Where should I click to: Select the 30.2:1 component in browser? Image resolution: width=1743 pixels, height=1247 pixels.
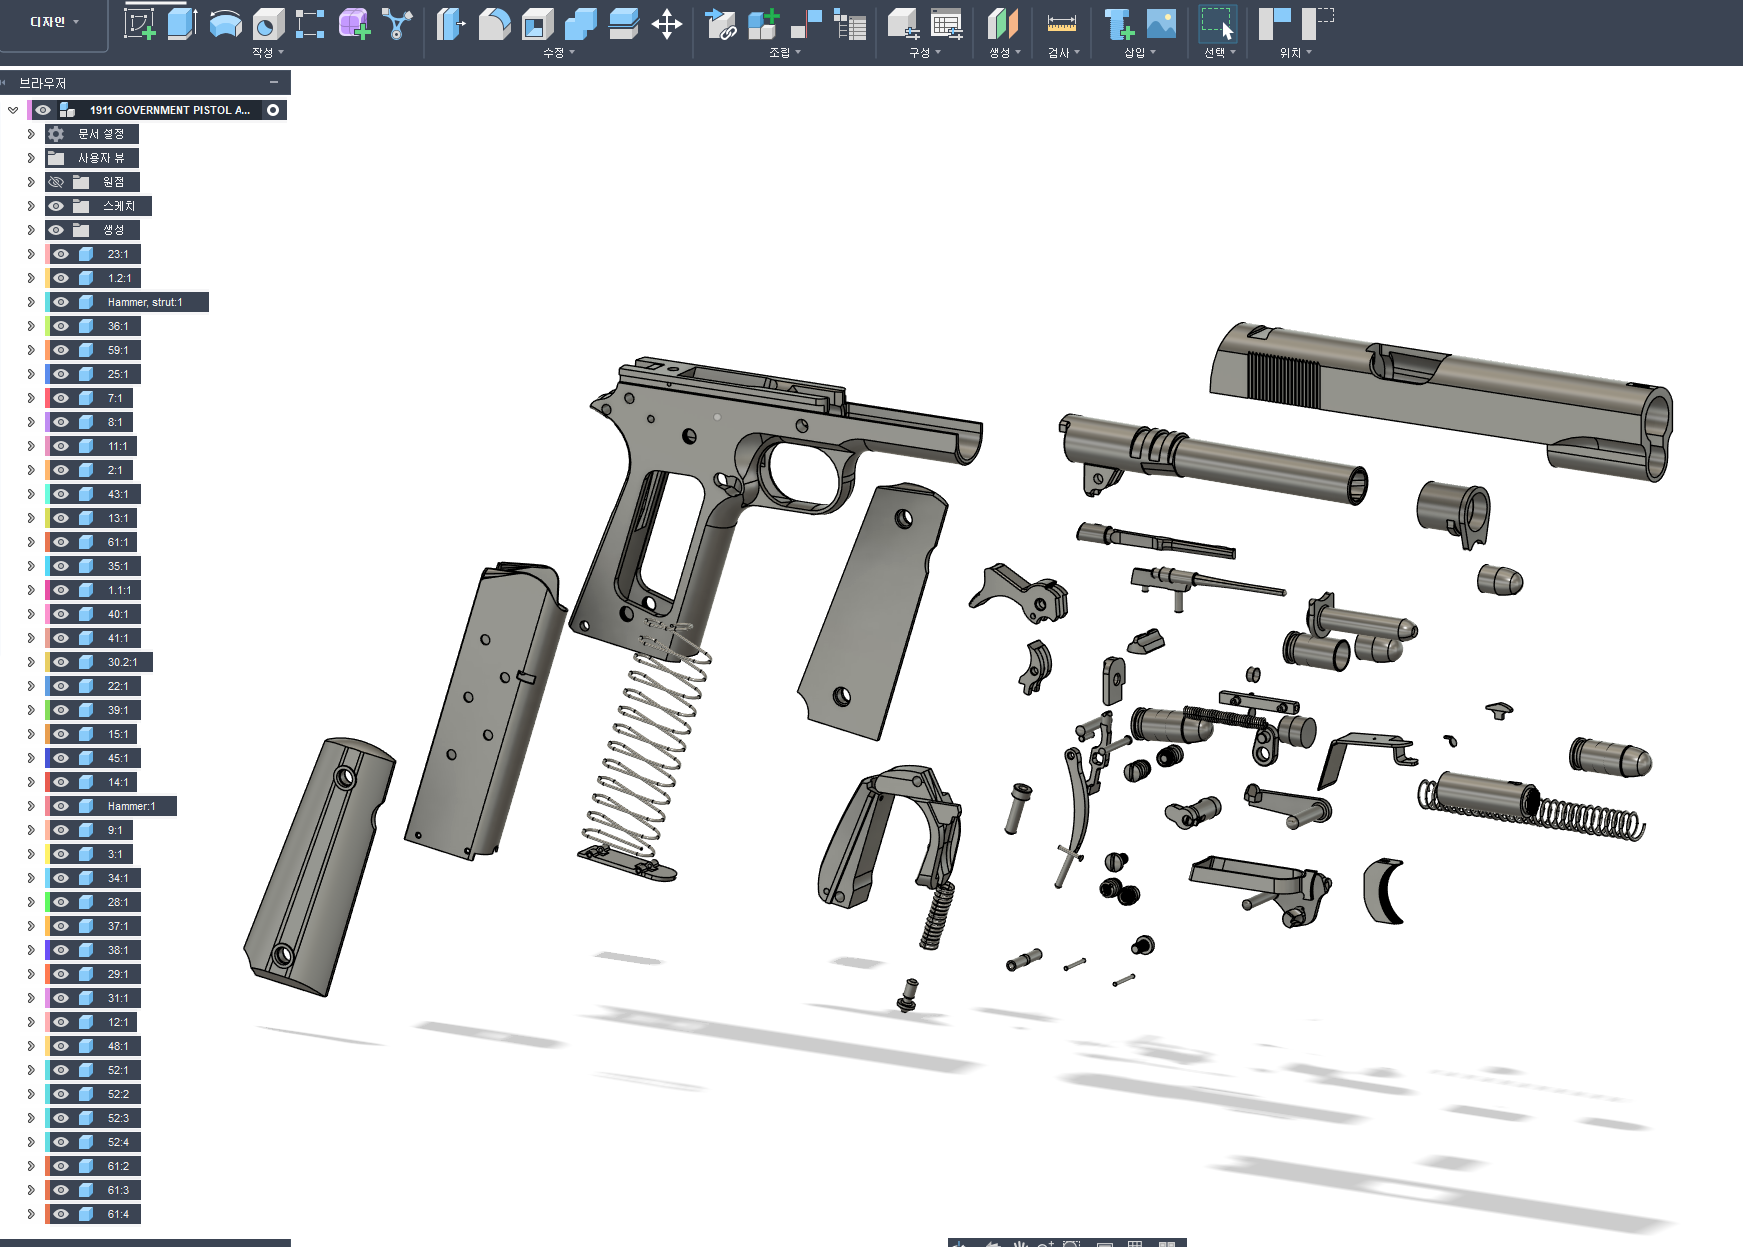click(122, 662)
